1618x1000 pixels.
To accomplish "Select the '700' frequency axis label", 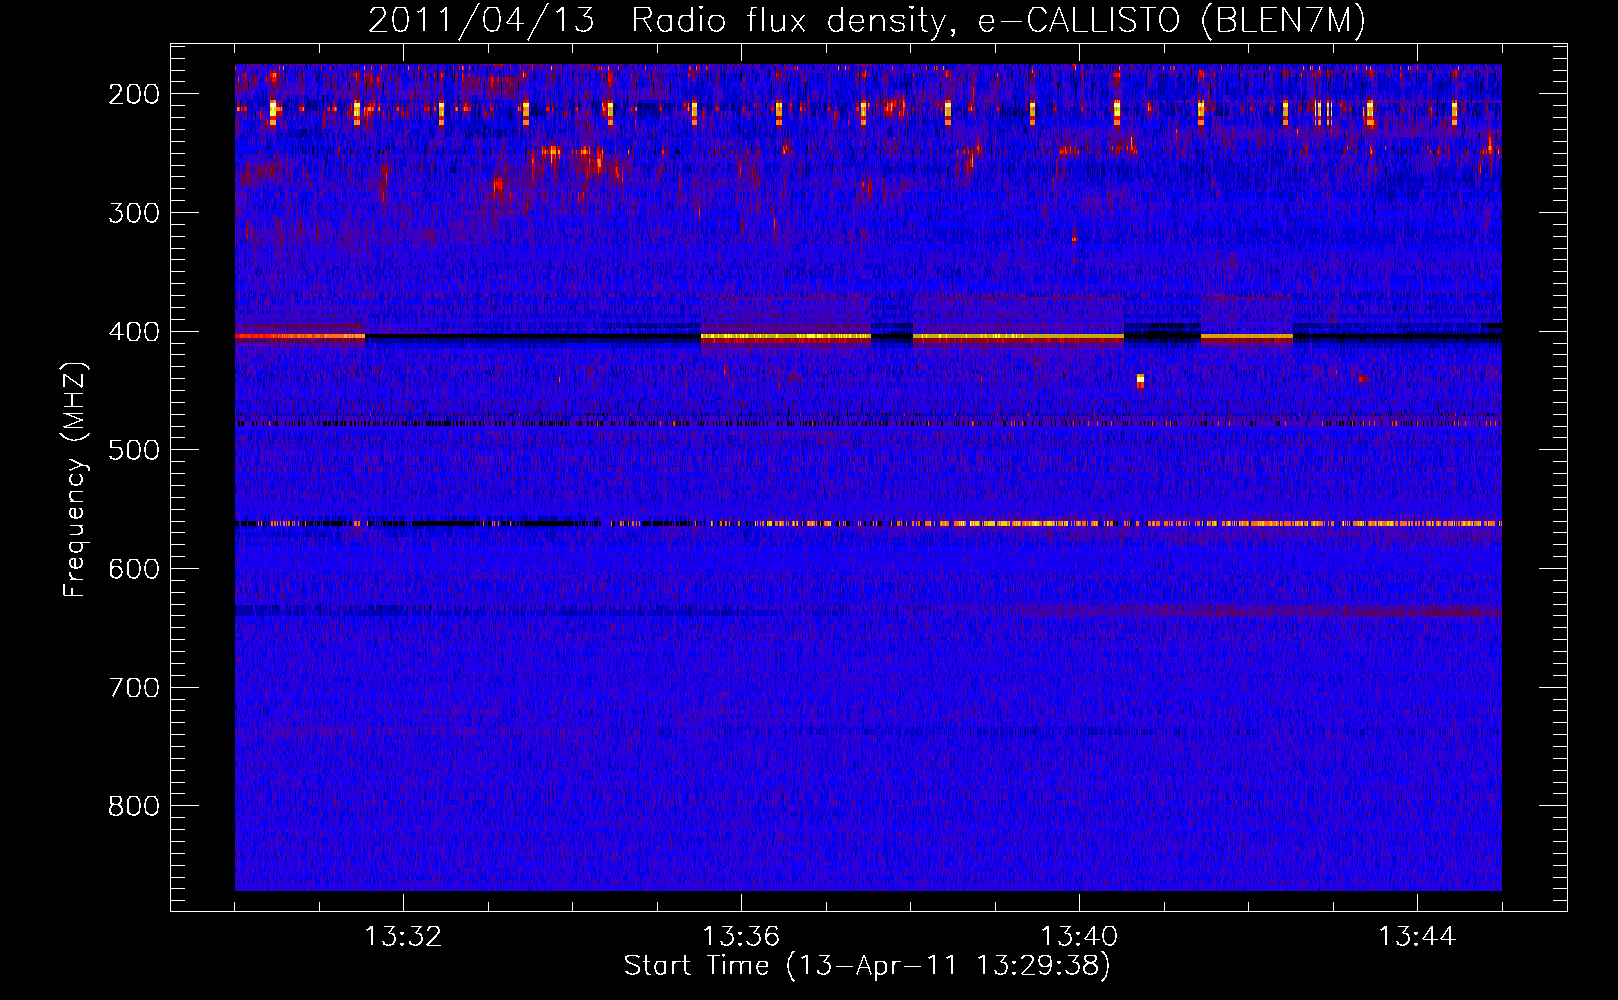I will [x=134, y=687].
